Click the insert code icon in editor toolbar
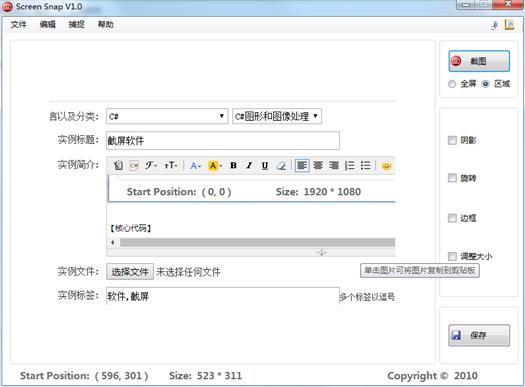The height and width of the screenshot is (387, 525). (134, 165)
